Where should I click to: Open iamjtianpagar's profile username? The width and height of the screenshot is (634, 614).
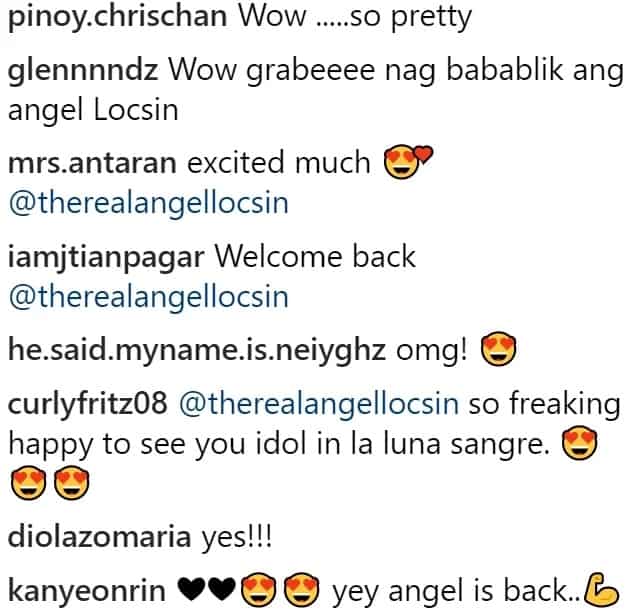point(106,258)
